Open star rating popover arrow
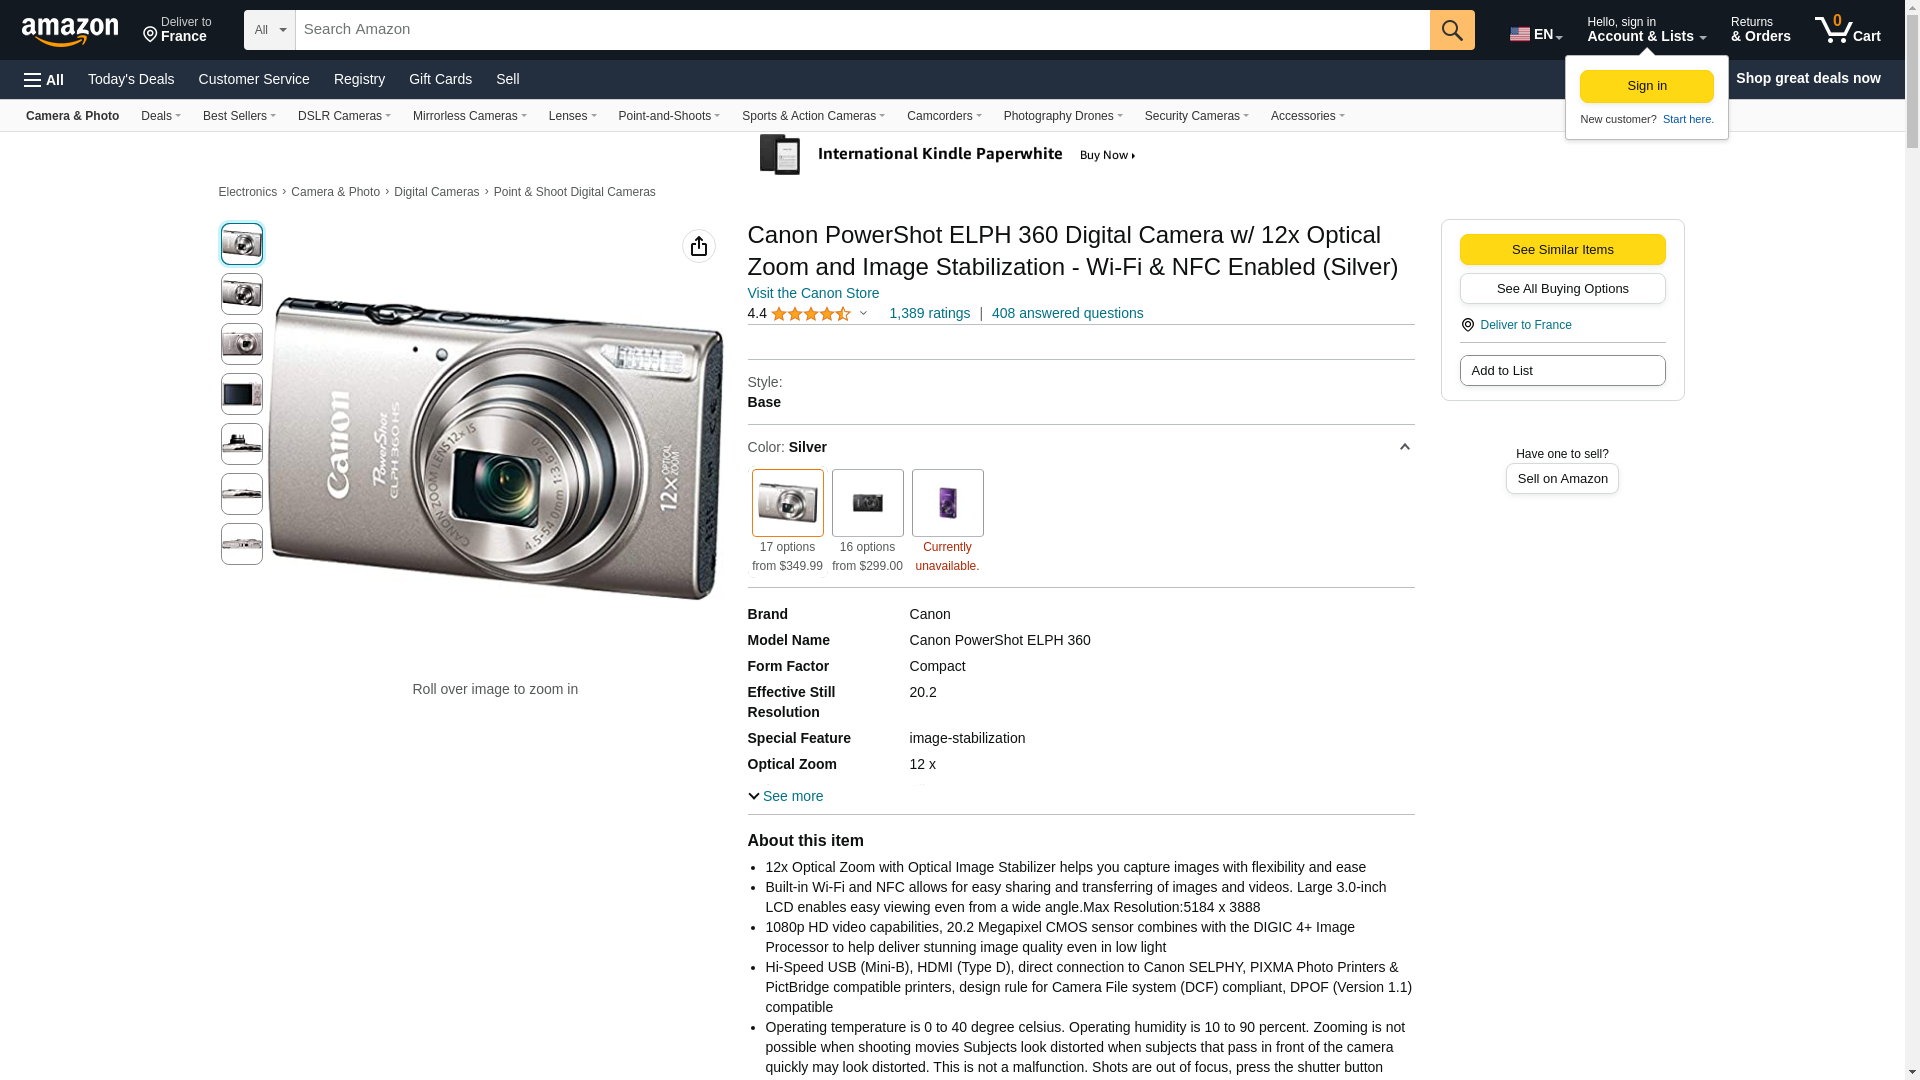 864,314
